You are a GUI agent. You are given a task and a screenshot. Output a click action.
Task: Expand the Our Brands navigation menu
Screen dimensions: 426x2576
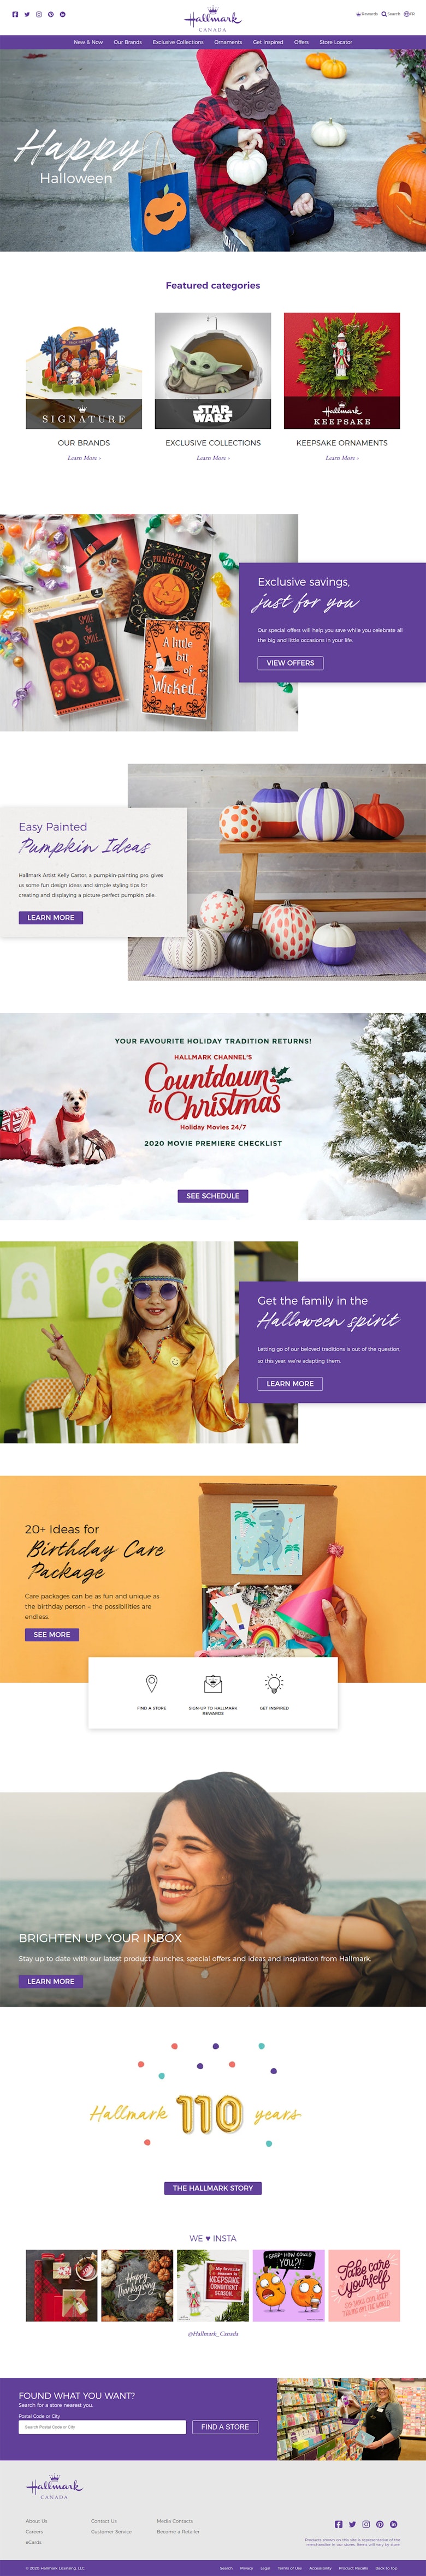point(128,42)
